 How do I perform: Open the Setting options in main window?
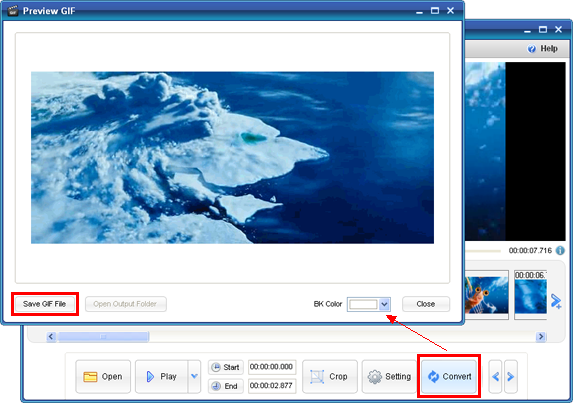[x=390, y=376]
